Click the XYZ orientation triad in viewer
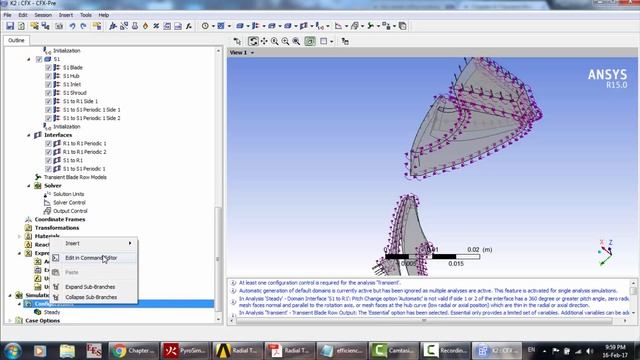Image resolution: width=640 pixels, height=360 pixels. [605, 253]
